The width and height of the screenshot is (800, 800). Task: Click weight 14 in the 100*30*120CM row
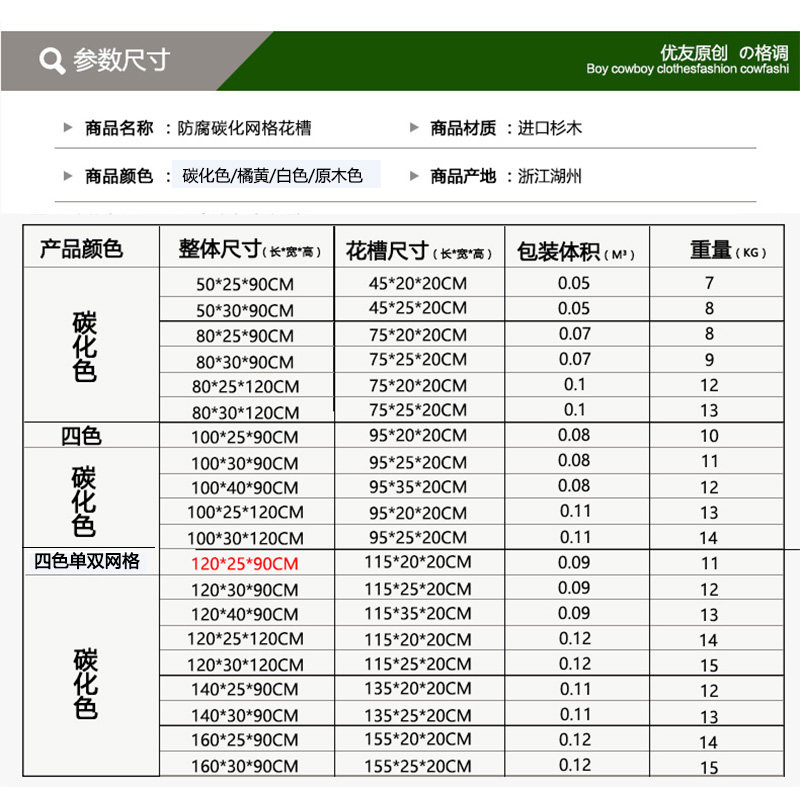coord(709,538)
